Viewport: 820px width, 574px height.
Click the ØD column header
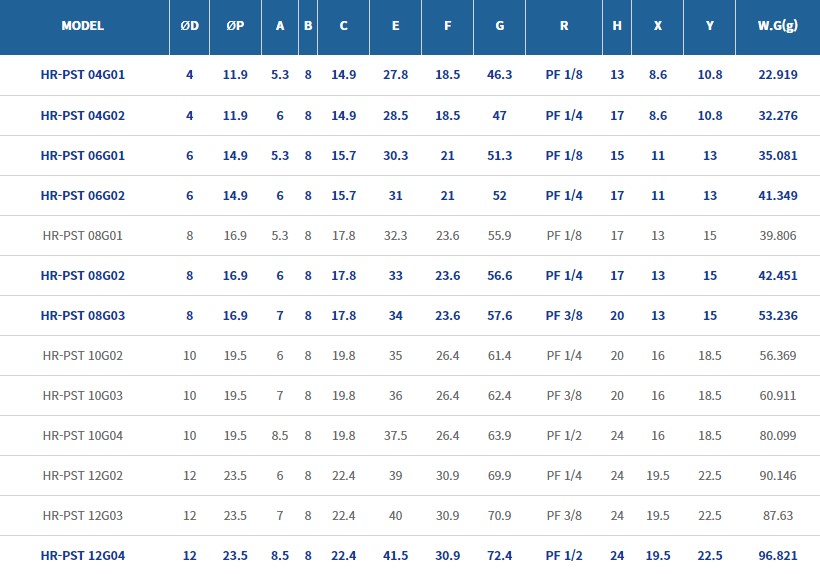coord(189,26)
